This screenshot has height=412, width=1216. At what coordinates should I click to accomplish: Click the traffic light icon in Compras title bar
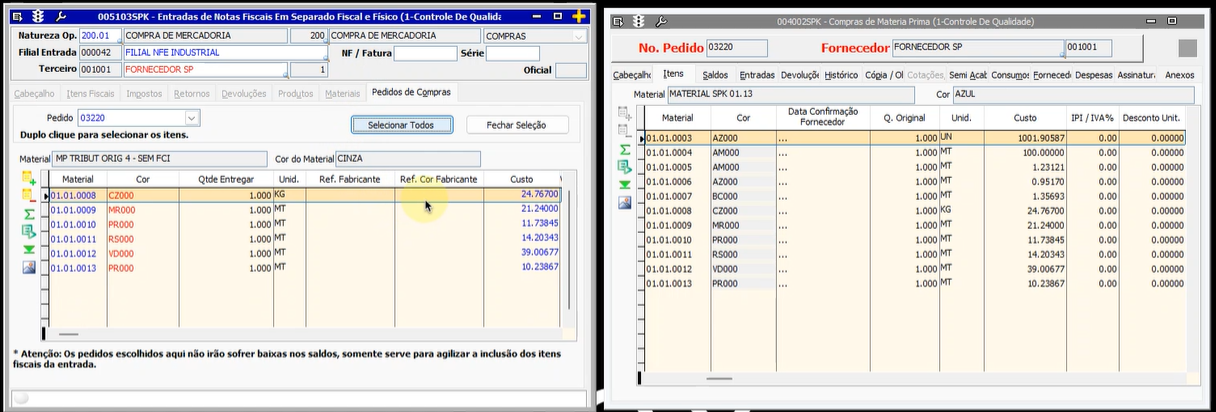638,21
